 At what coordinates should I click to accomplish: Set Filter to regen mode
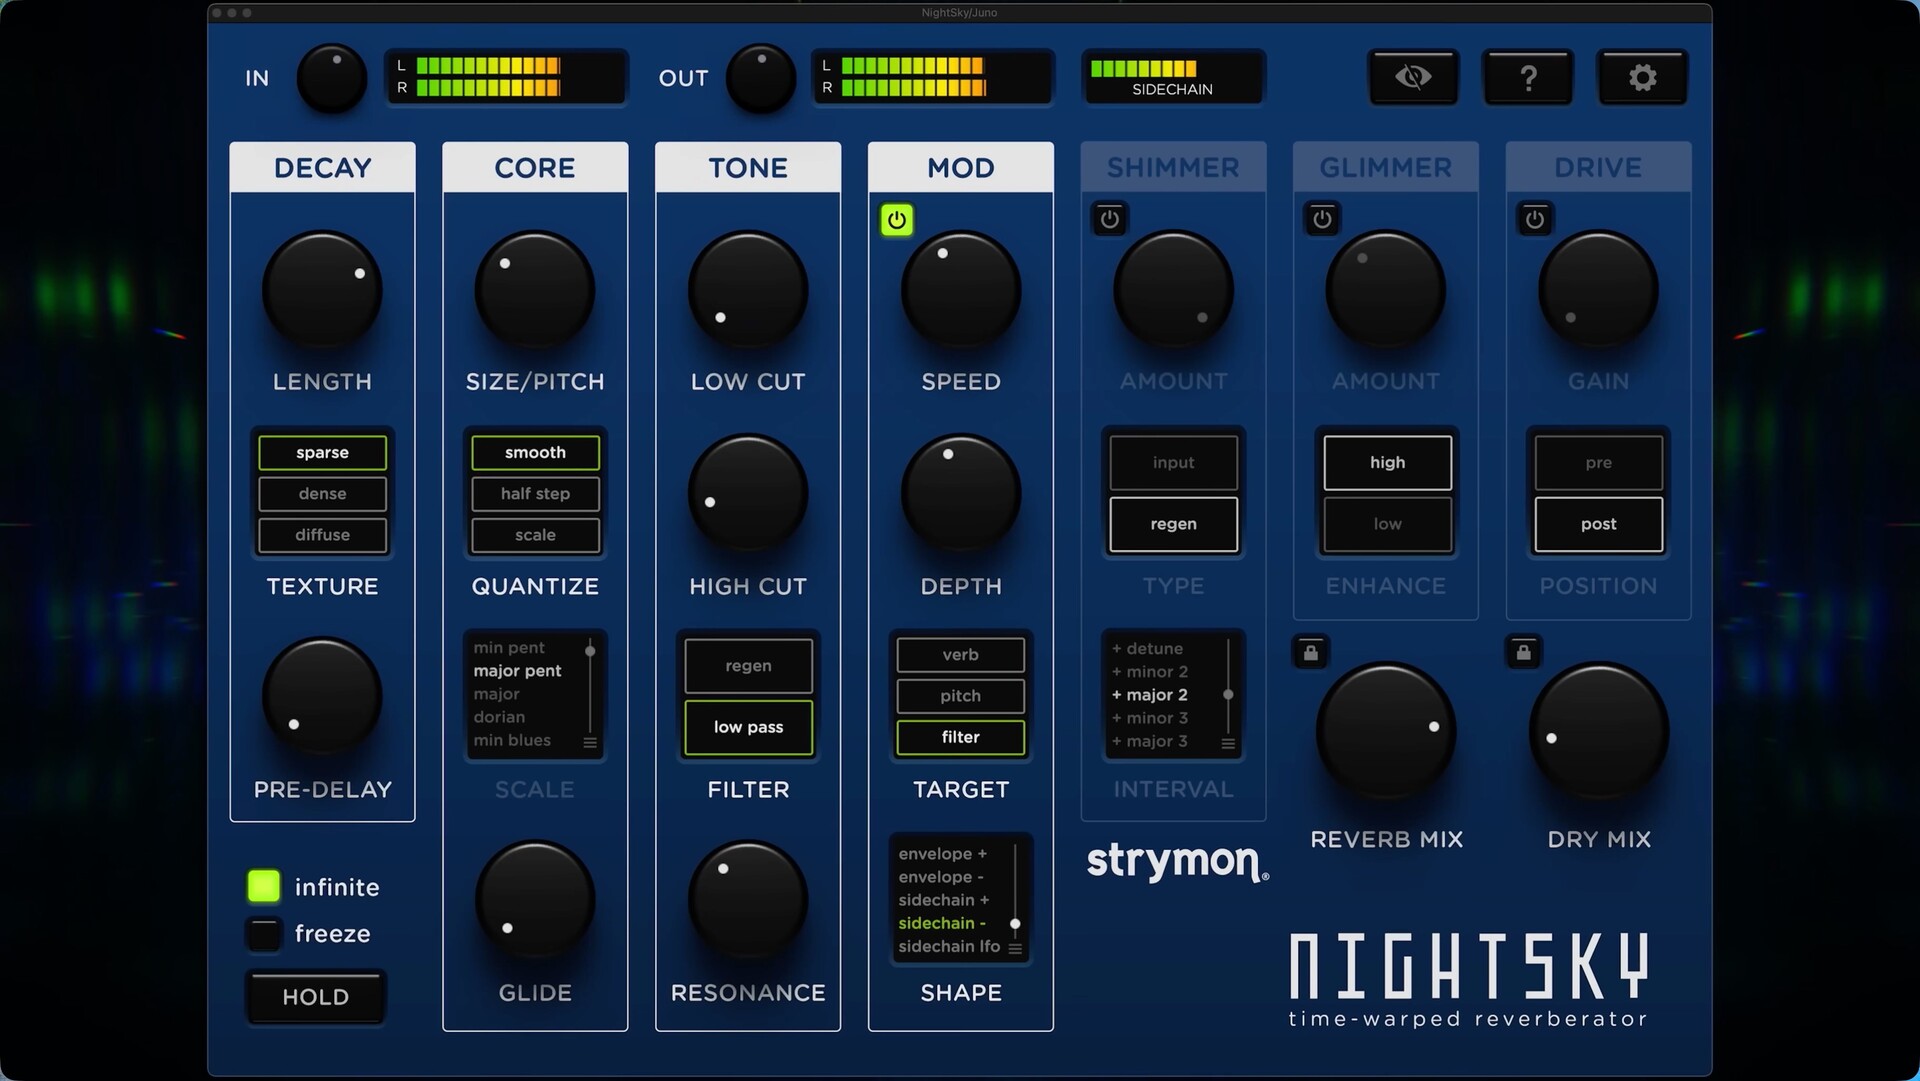tap(748, 665)
